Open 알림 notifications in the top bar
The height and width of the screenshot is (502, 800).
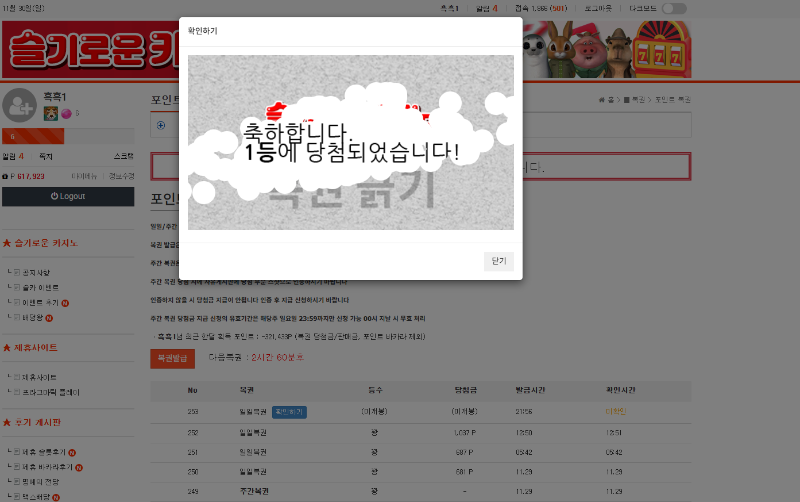pos(487,9)
